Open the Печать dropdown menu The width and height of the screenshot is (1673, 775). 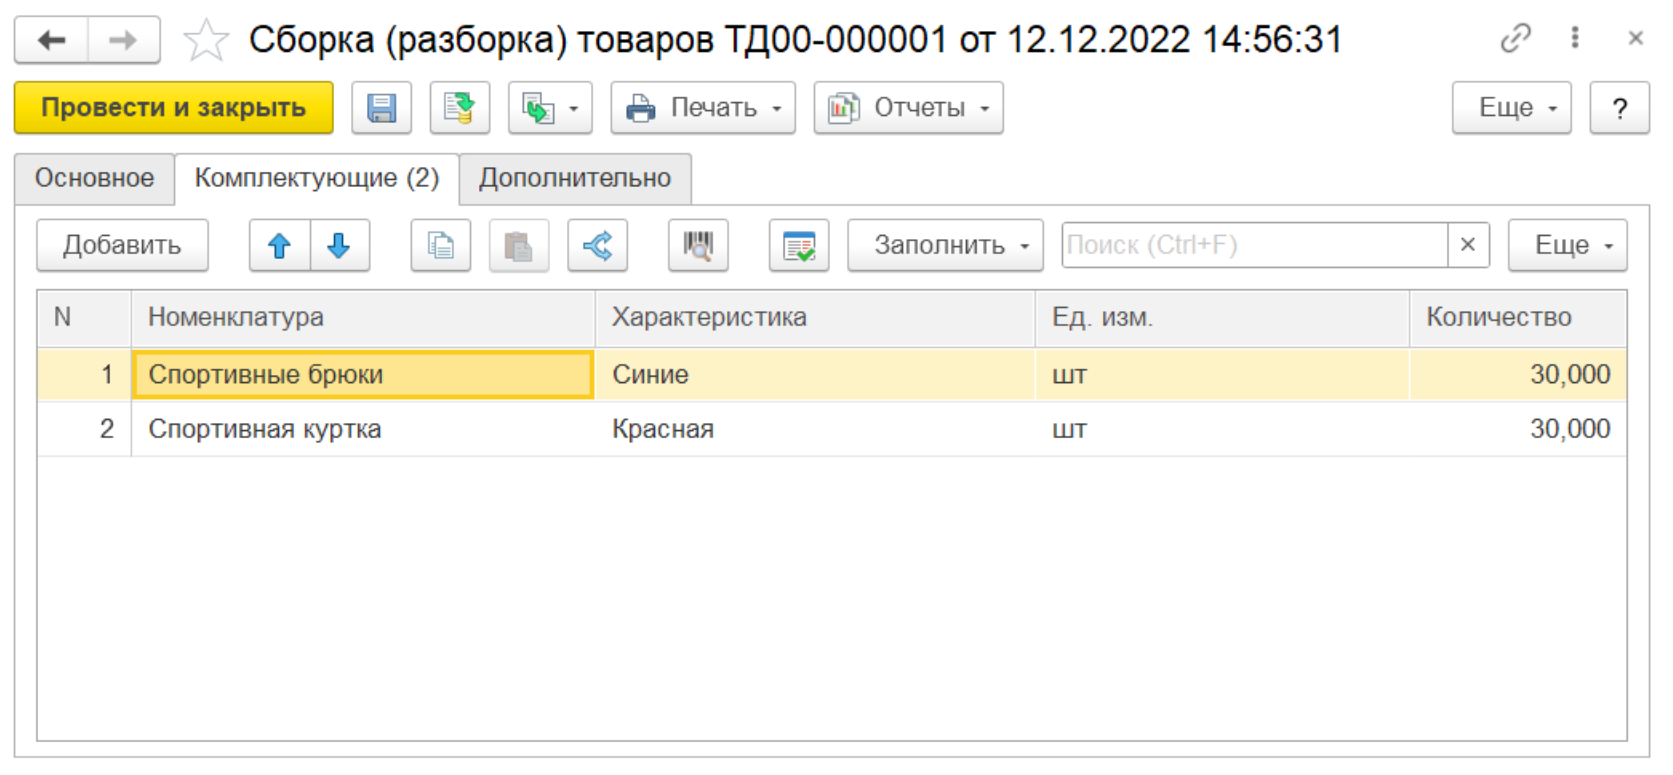point(703,108)
